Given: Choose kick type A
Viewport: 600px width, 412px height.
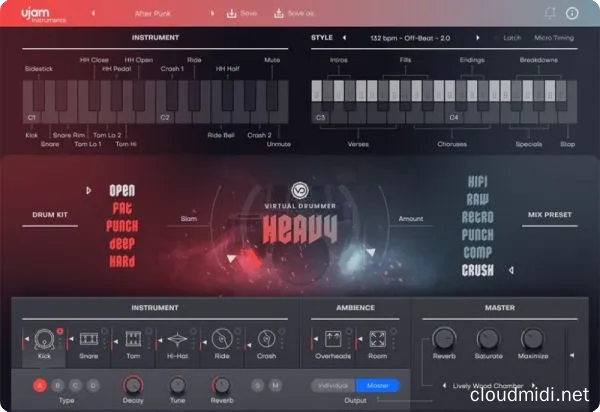Looking at the screenshot, I should coord(40,385).
